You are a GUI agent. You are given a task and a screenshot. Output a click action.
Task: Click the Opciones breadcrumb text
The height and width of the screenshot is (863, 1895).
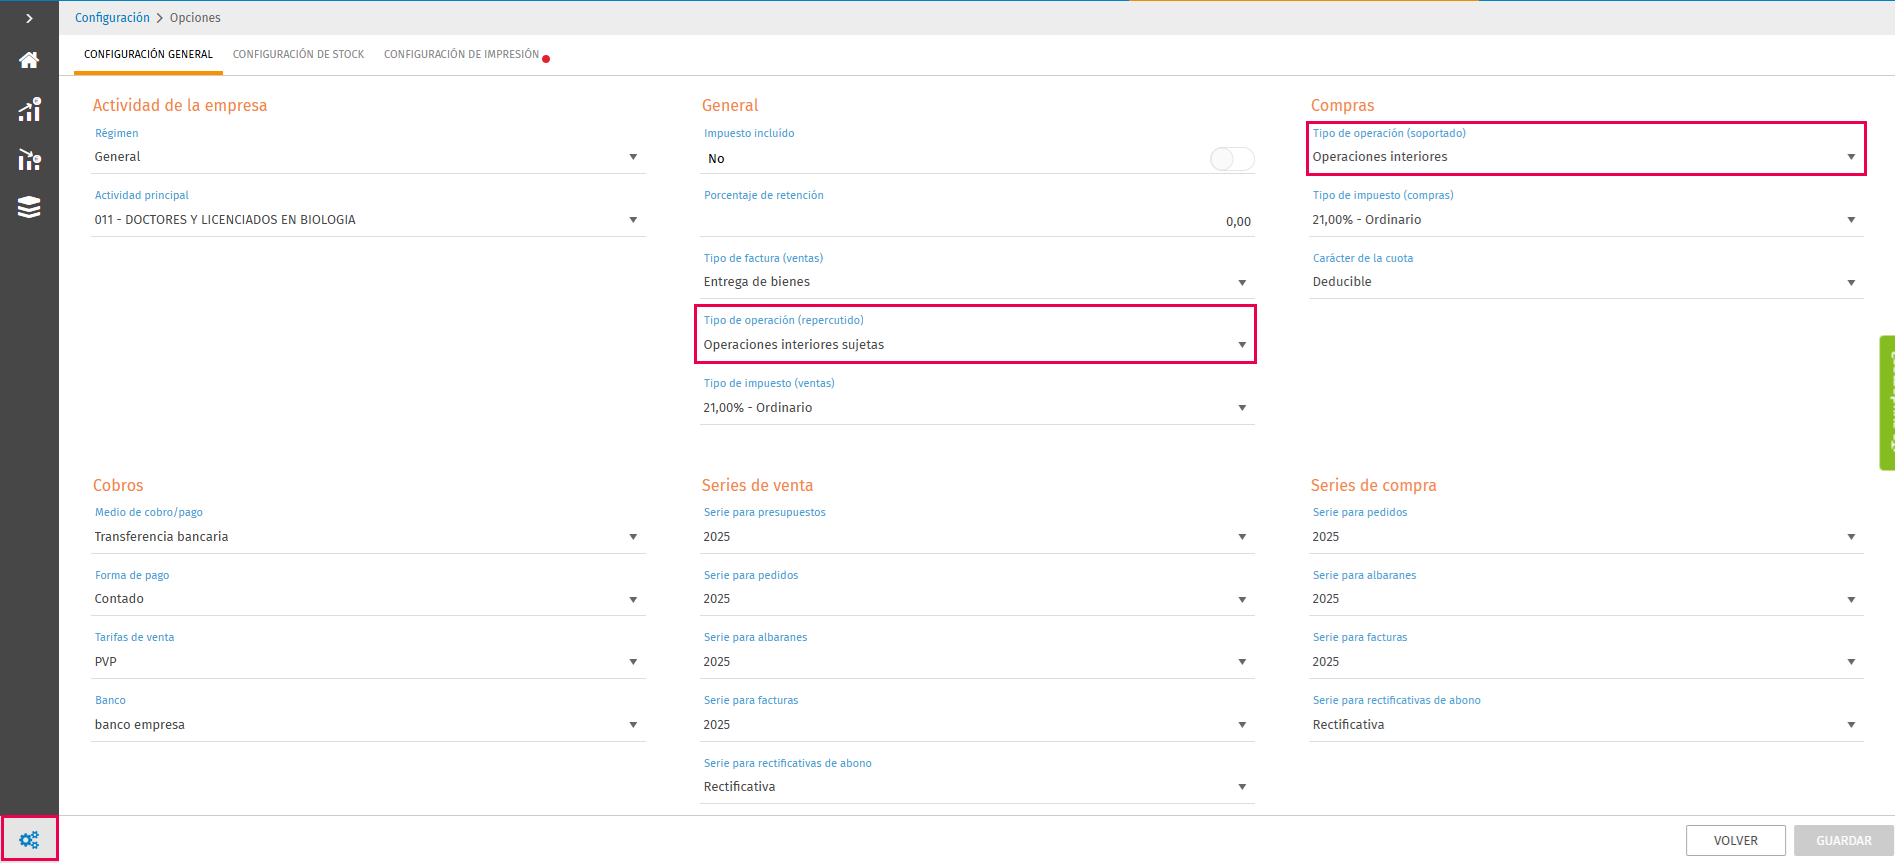pos(195,18)
